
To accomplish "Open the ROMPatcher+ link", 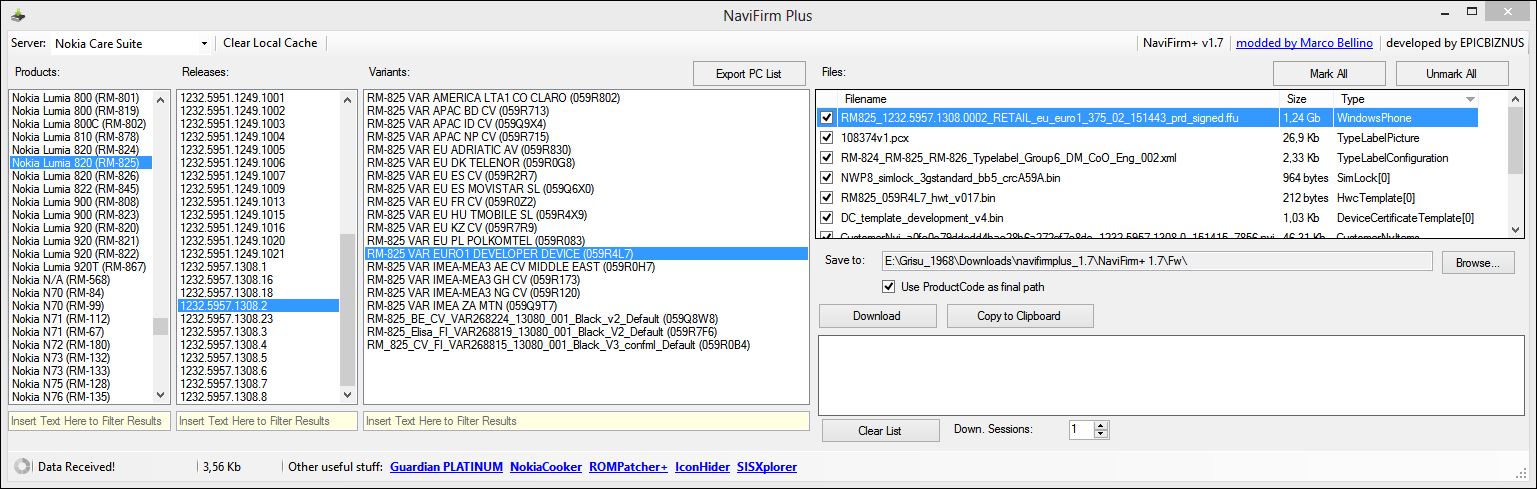I will [628, 467].
